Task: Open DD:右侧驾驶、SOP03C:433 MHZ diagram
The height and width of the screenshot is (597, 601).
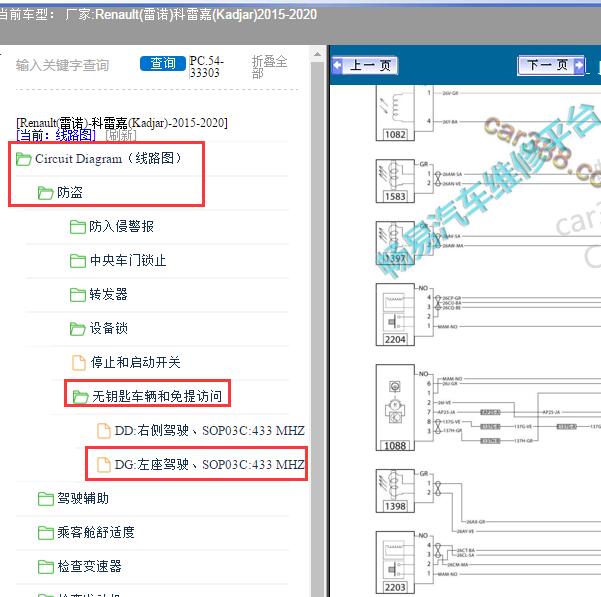Action: pyautogui.click(x=210, y=430)
